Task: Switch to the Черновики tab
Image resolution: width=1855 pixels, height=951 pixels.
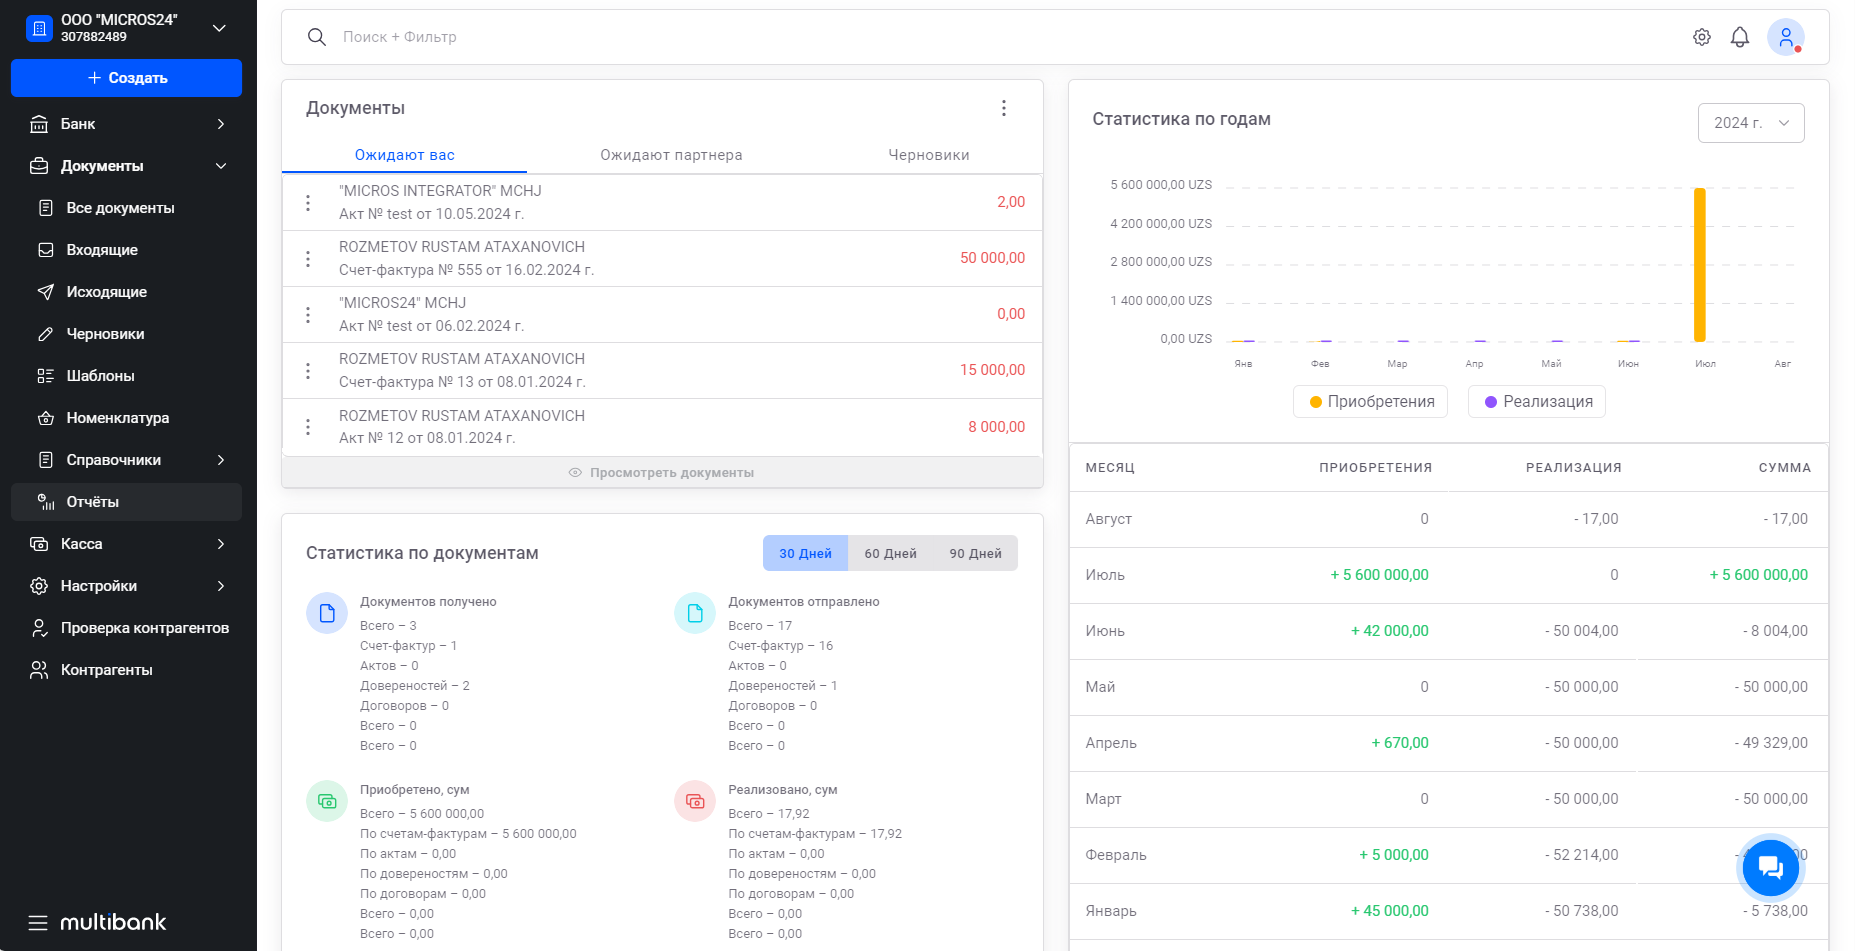Action: pyautogui.click(x=928, y=155)
